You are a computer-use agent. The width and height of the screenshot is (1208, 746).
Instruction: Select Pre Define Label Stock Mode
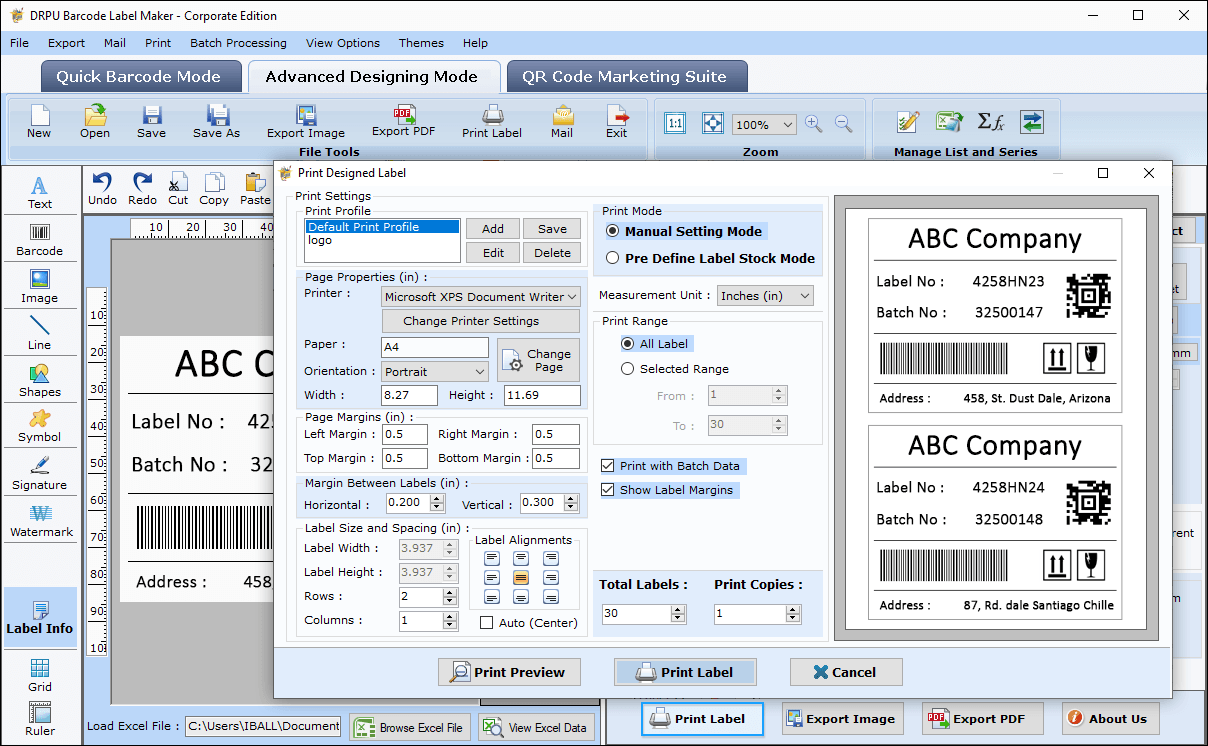click(613, 258)
